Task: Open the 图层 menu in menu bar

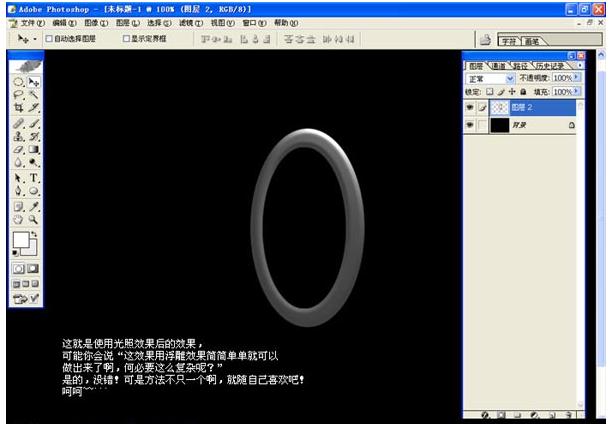Action: [128, 23]
